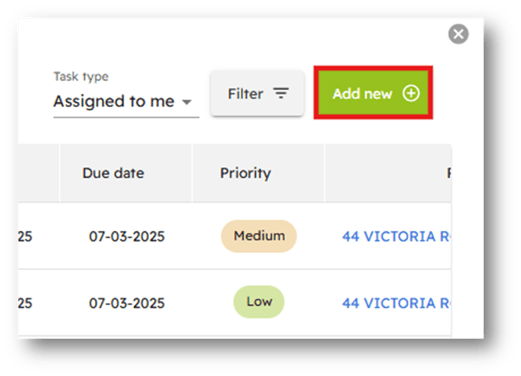Click the partially visible rightmost column header
Screen dimensions: 521x376
[x=388, y=173]
